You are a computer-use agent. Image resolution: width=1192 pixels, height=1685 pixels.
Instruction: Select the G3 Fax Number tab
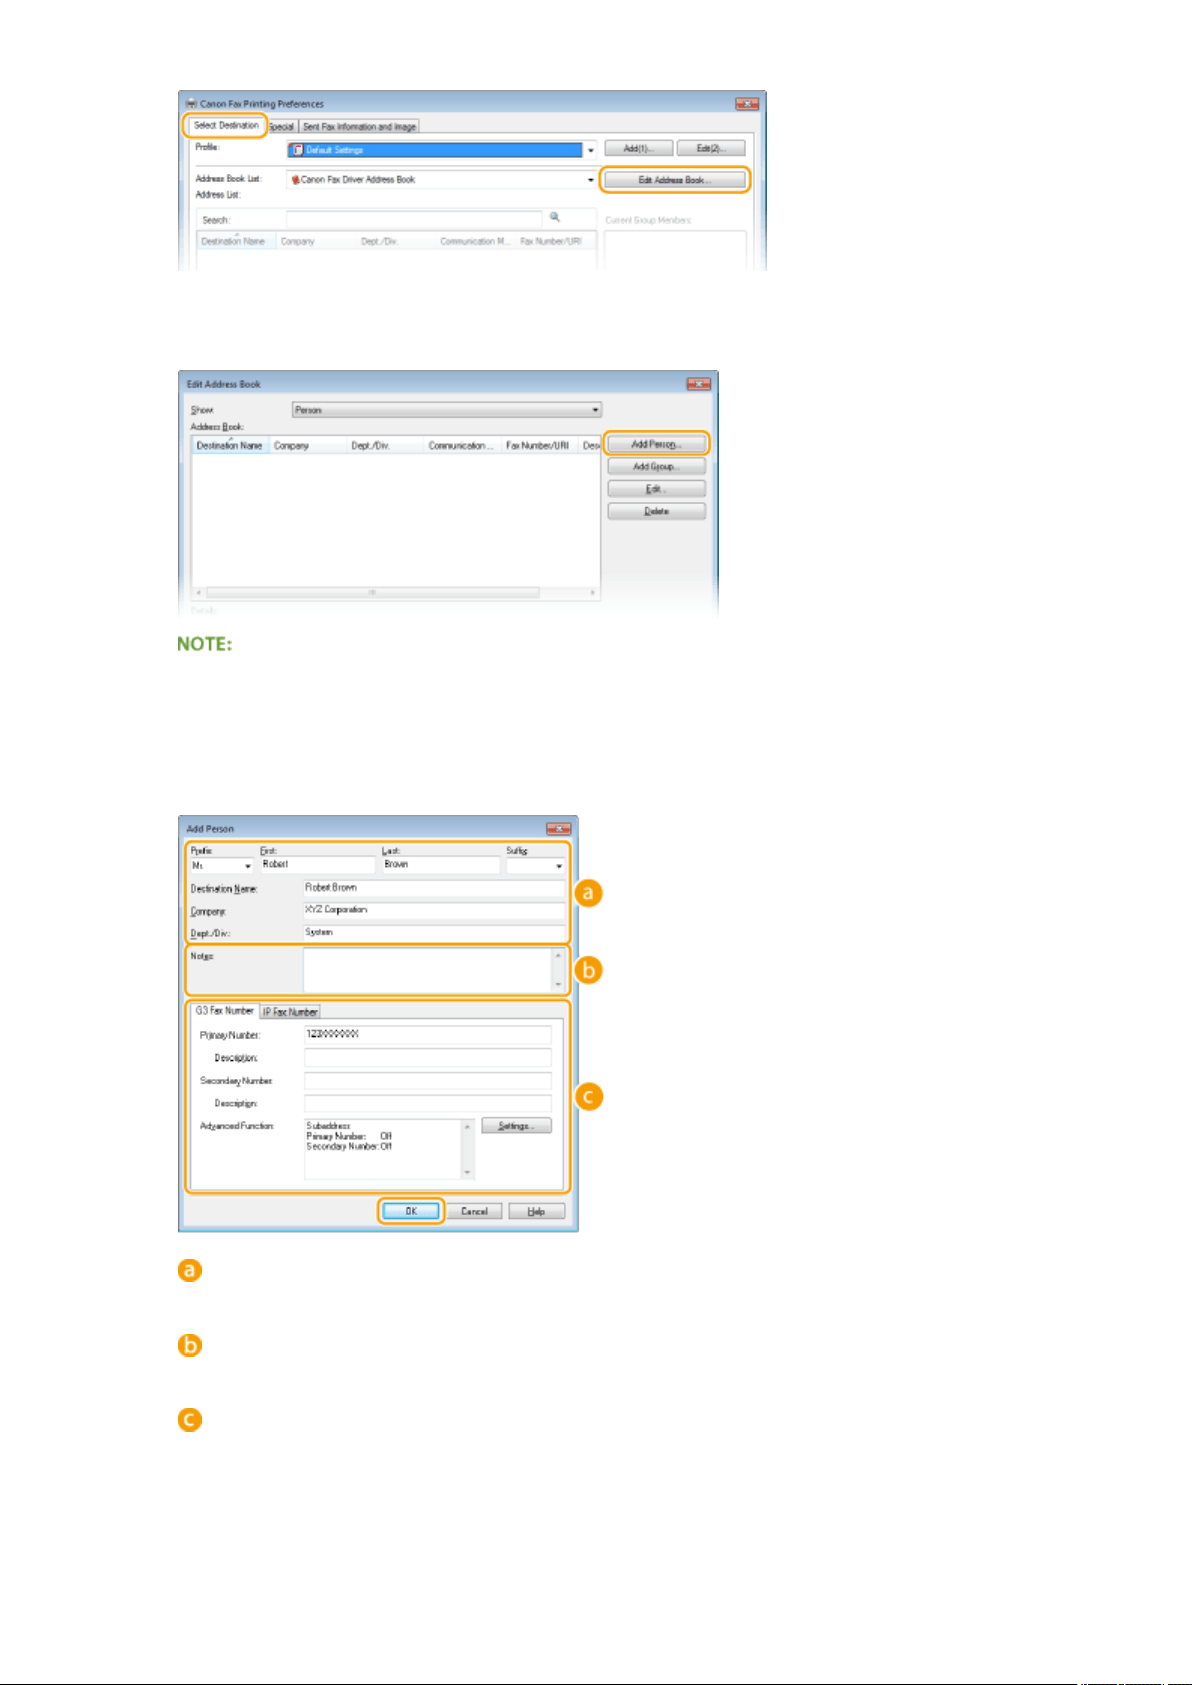coord(225,1011)
